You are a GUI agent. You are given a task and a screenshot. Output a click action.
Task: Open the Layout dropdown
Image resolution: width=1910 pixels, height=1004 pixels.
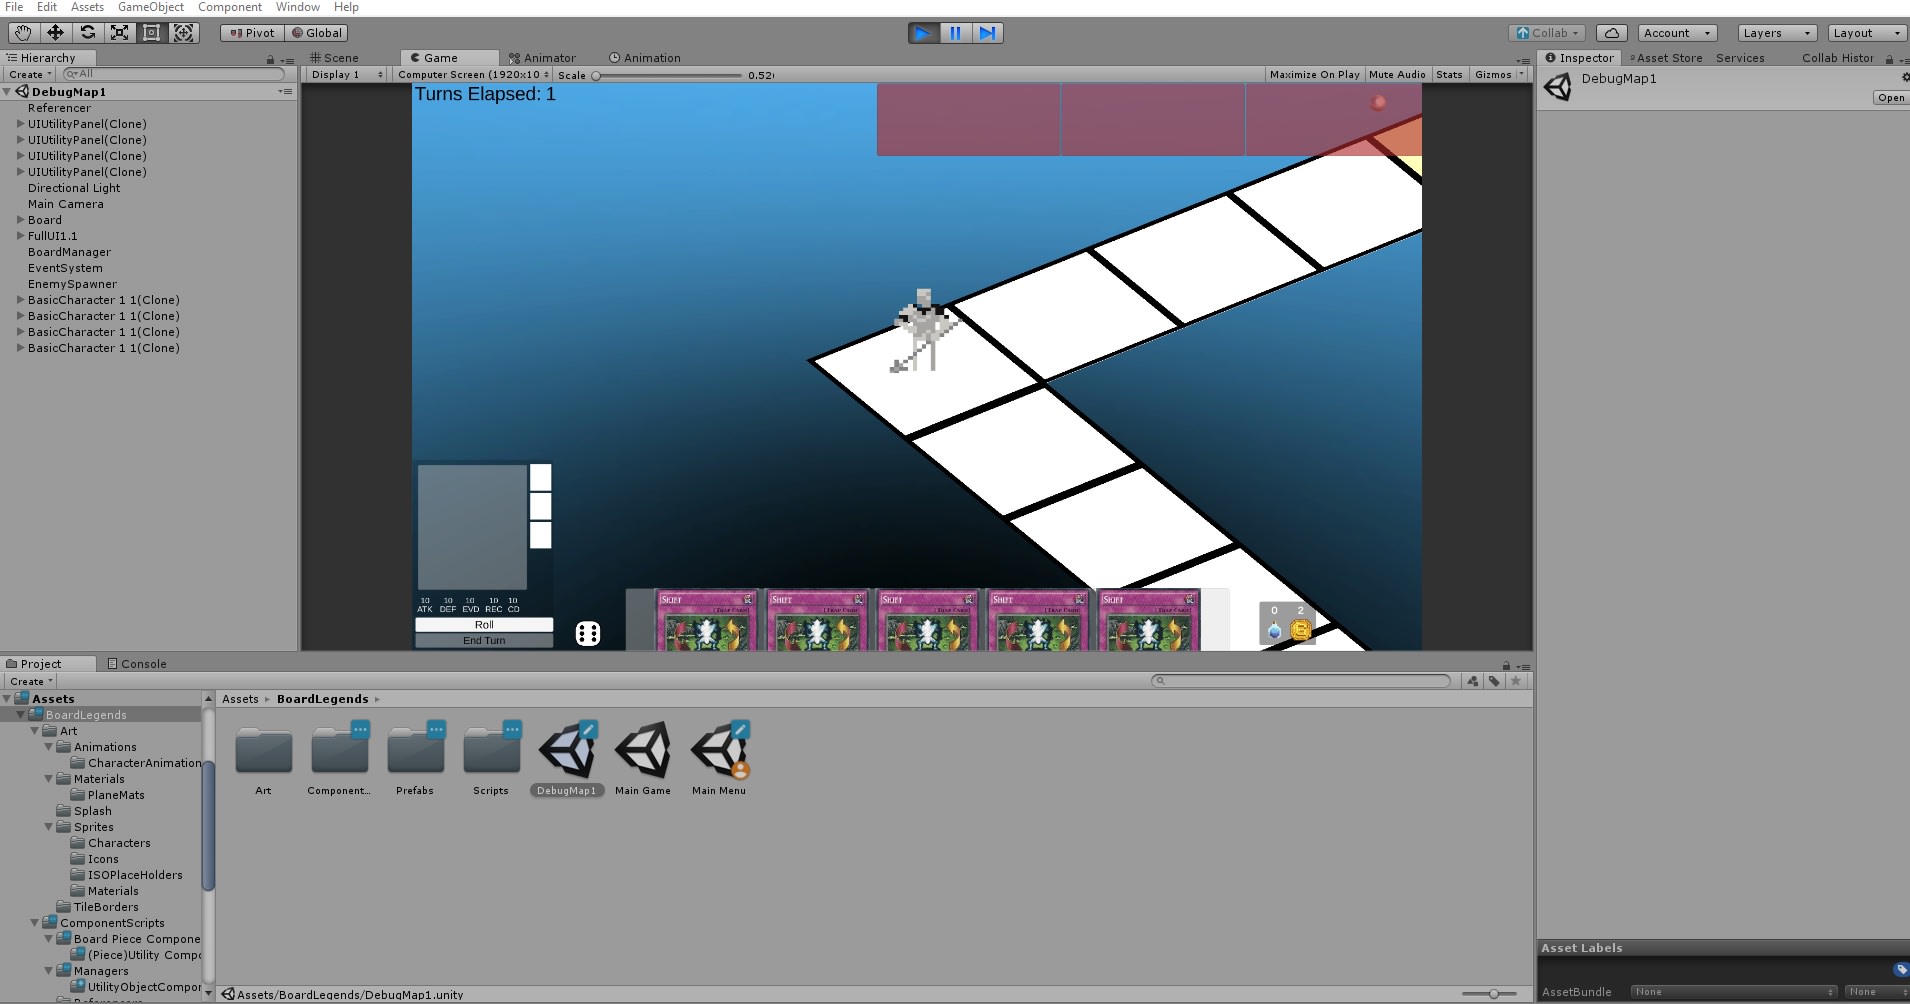pyautogui.click(x=1867, y=33)
